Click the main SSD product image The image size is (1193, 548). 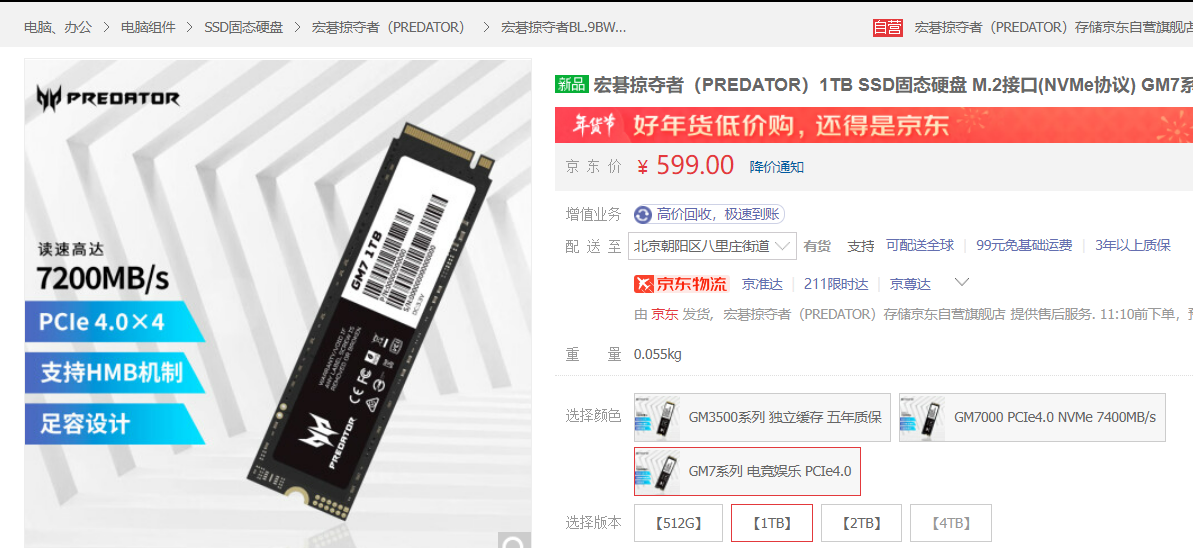[278, 303]
